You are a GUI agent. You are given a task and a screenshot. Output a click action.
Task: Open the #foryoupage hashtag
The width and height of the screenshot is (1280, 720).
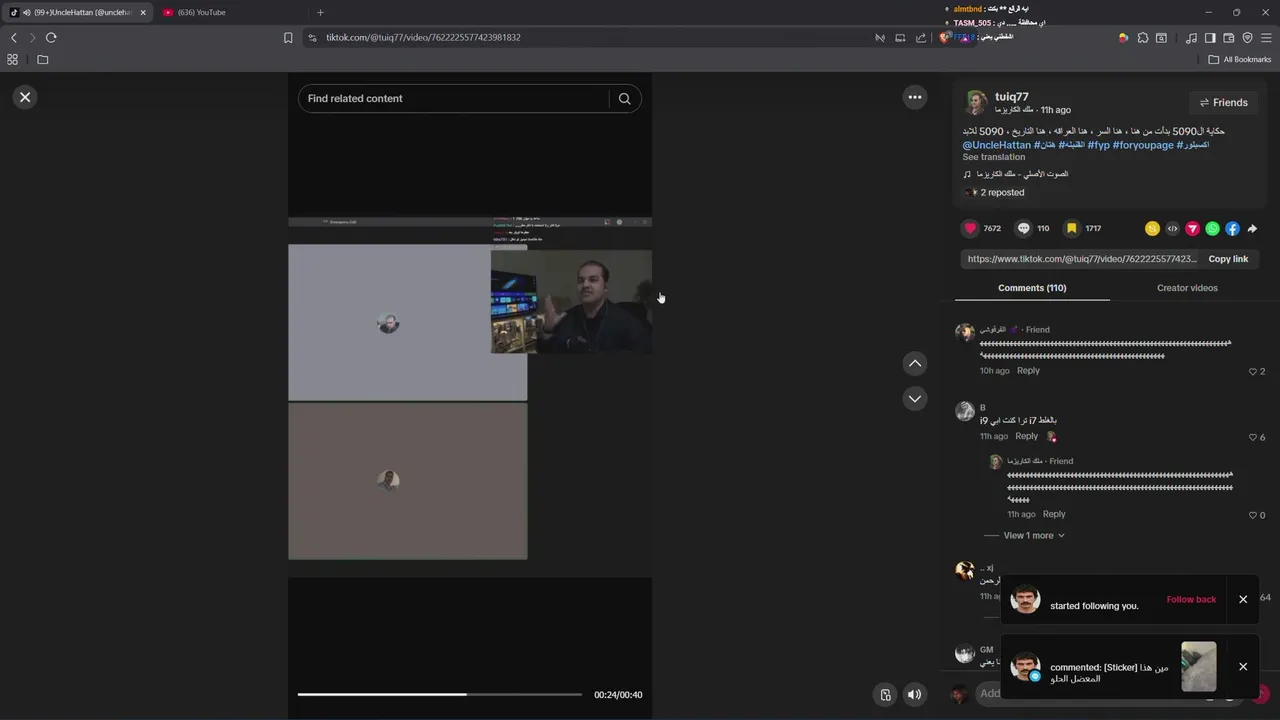point(1142,145)
